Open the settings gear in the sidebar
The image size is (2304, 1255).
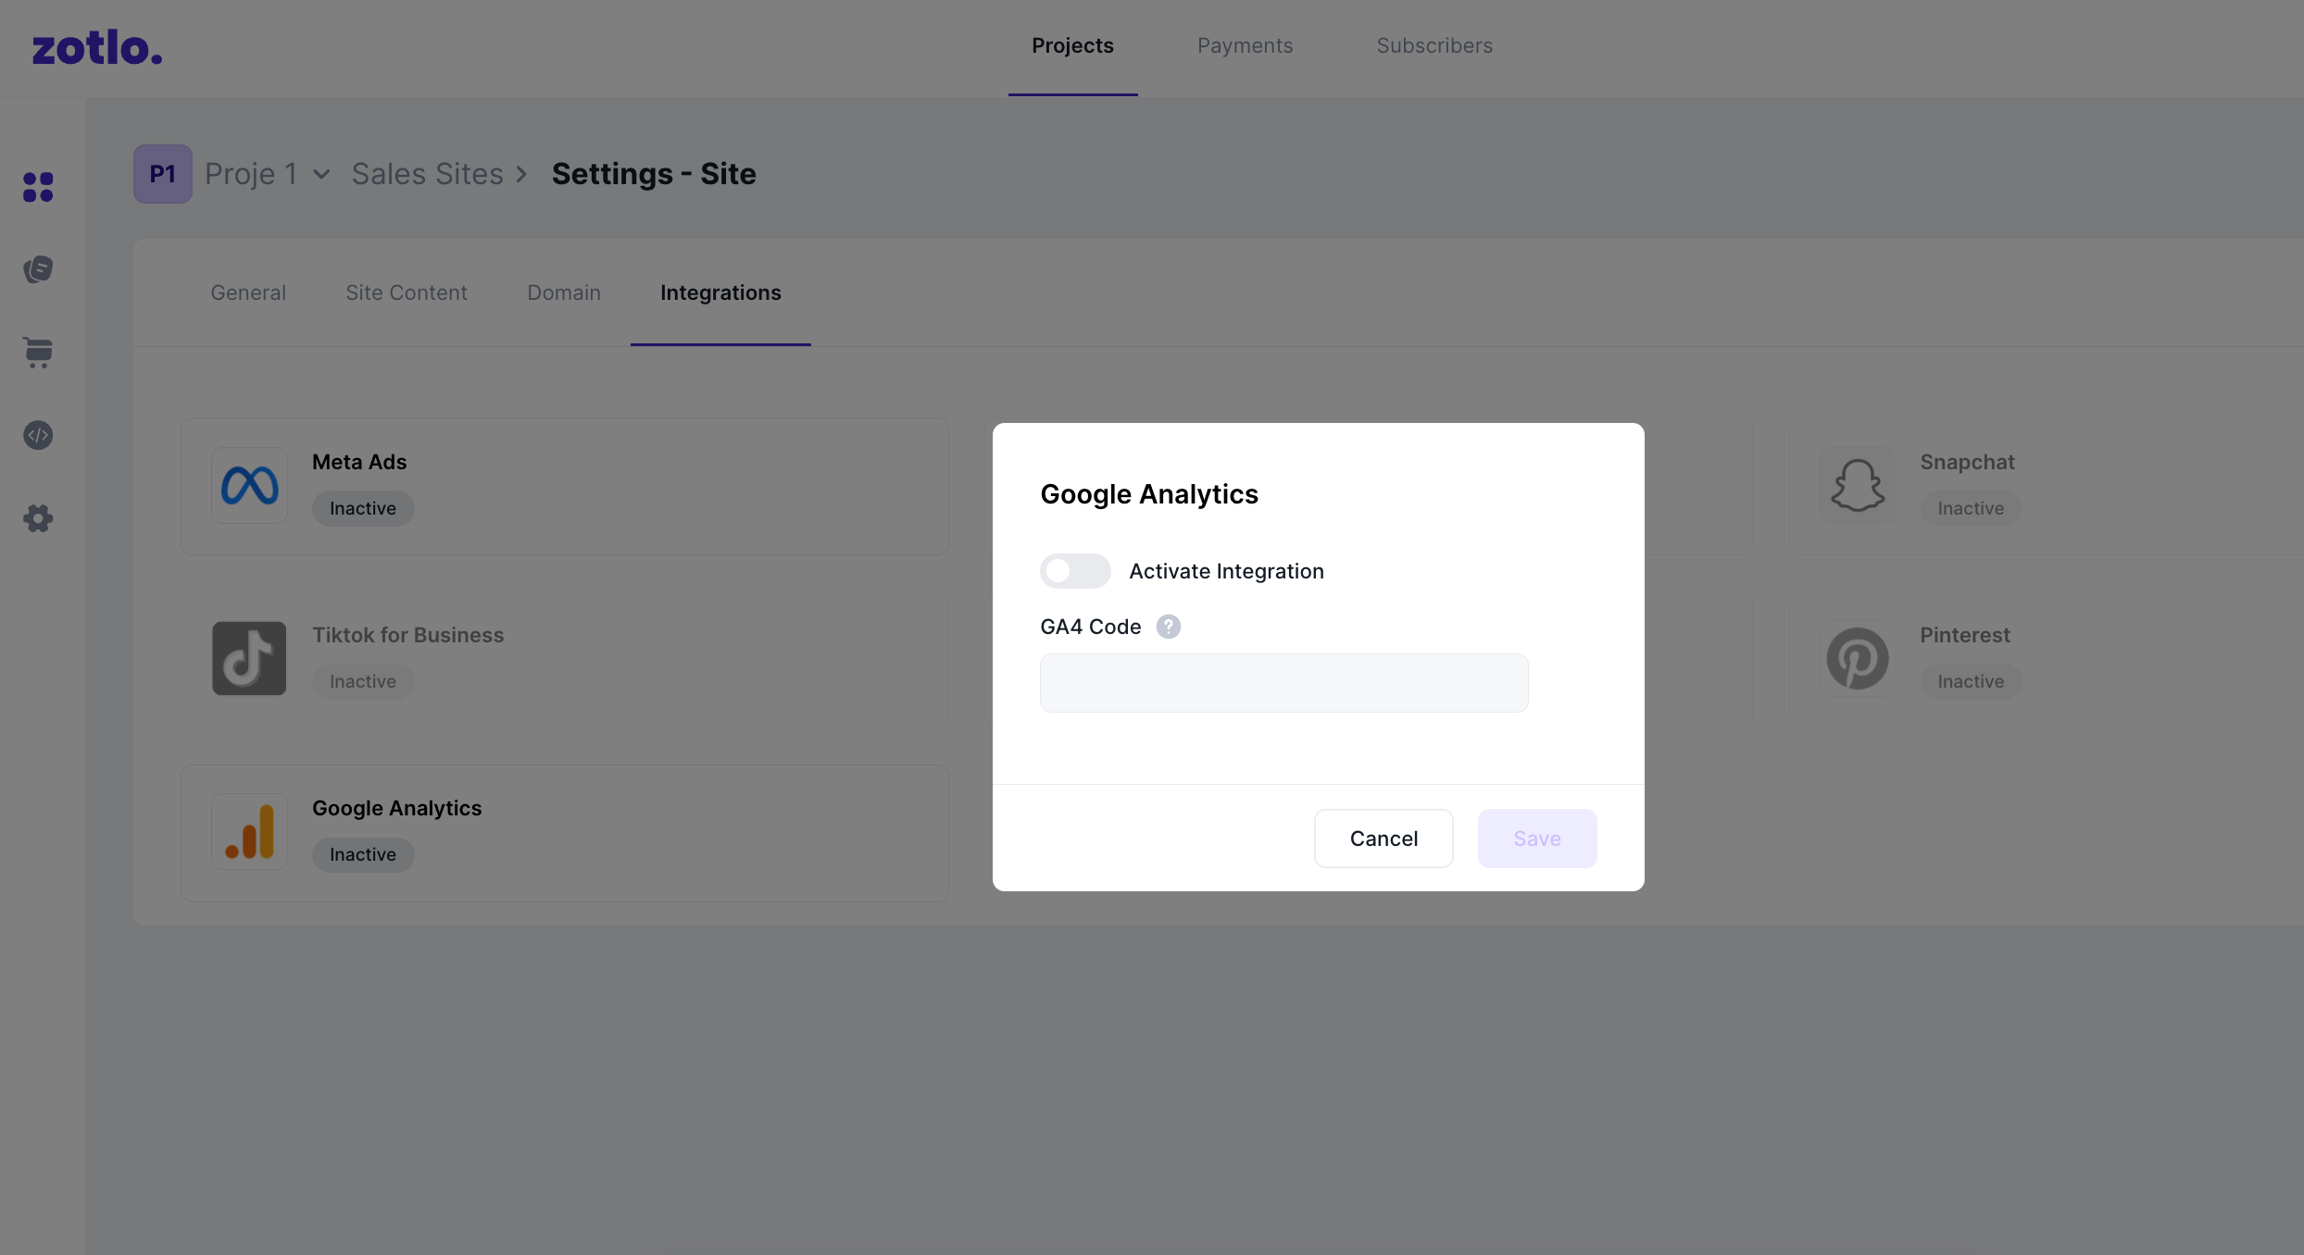click(x=38, y=518)
